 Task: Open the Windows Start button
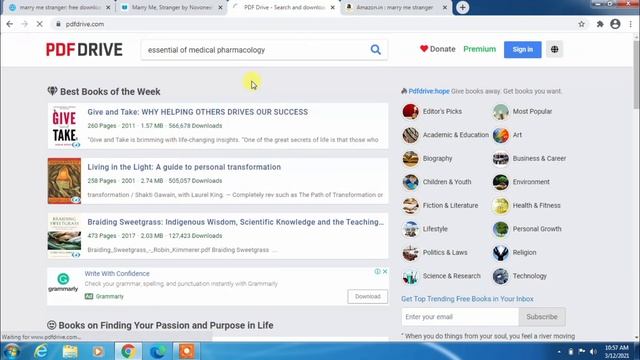pyautogui.click(x=11, y=351)
